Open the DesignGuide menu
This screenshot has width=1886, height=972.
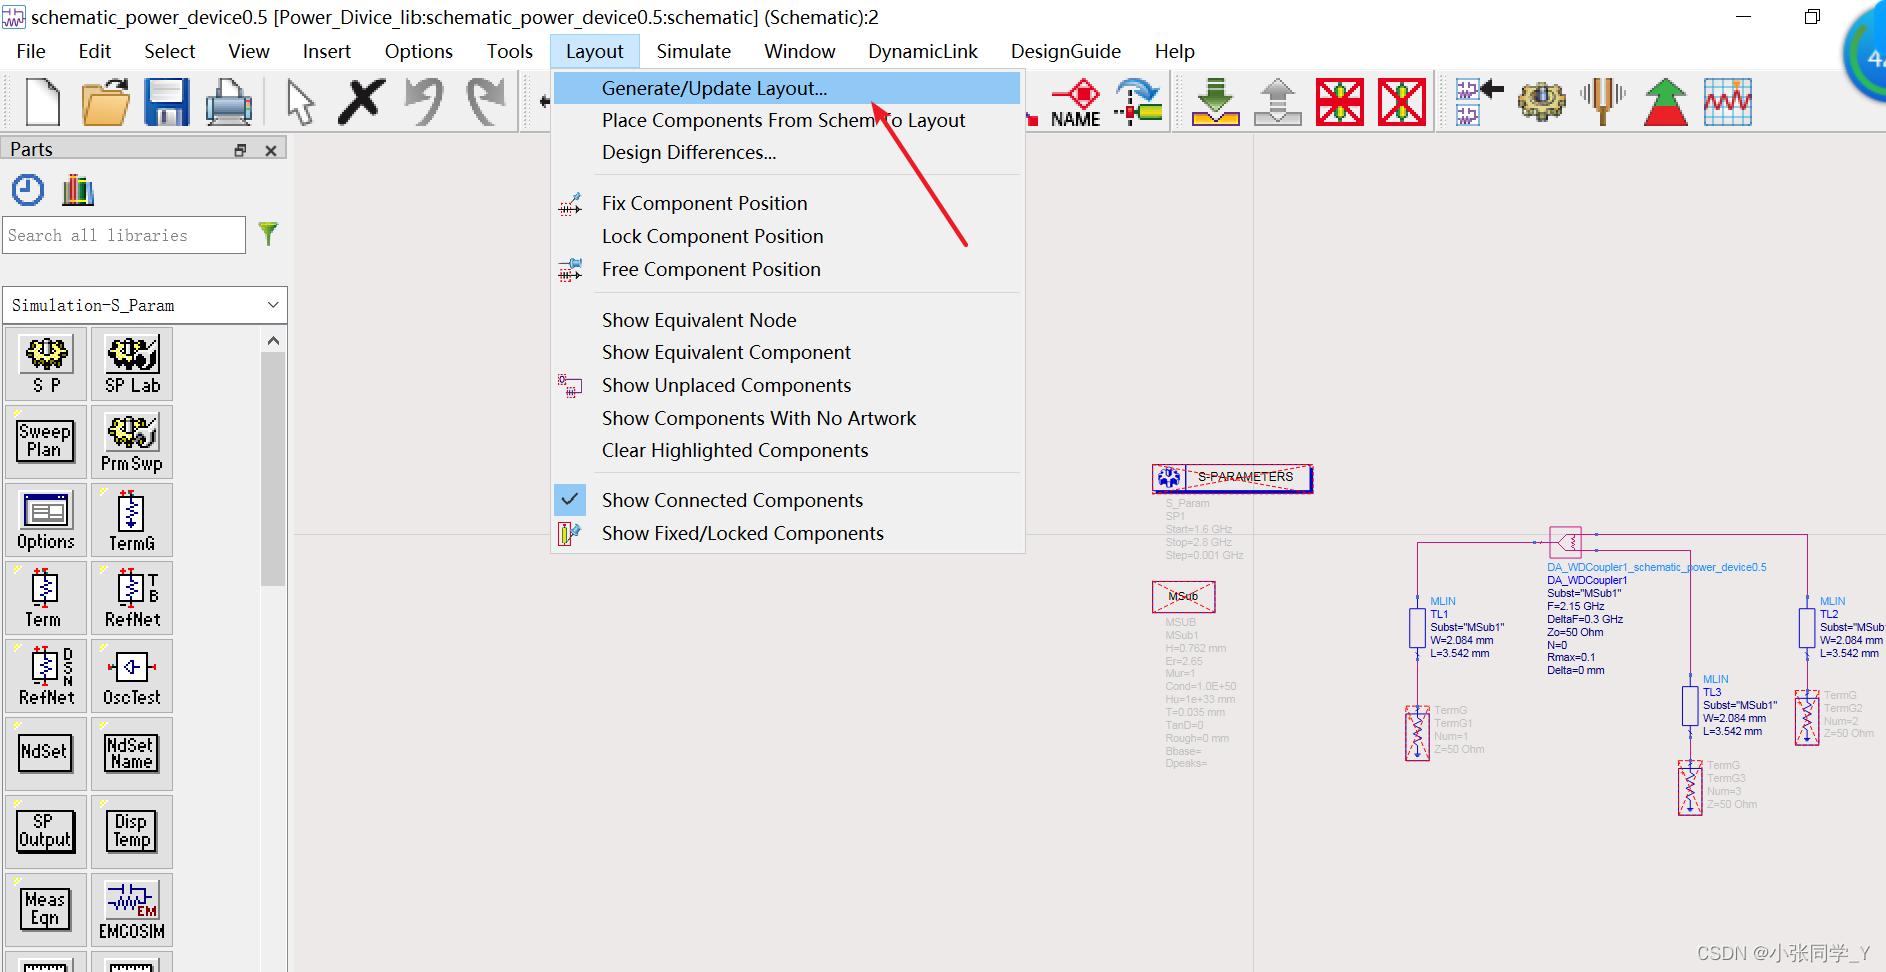click(x=1066, y=51)
